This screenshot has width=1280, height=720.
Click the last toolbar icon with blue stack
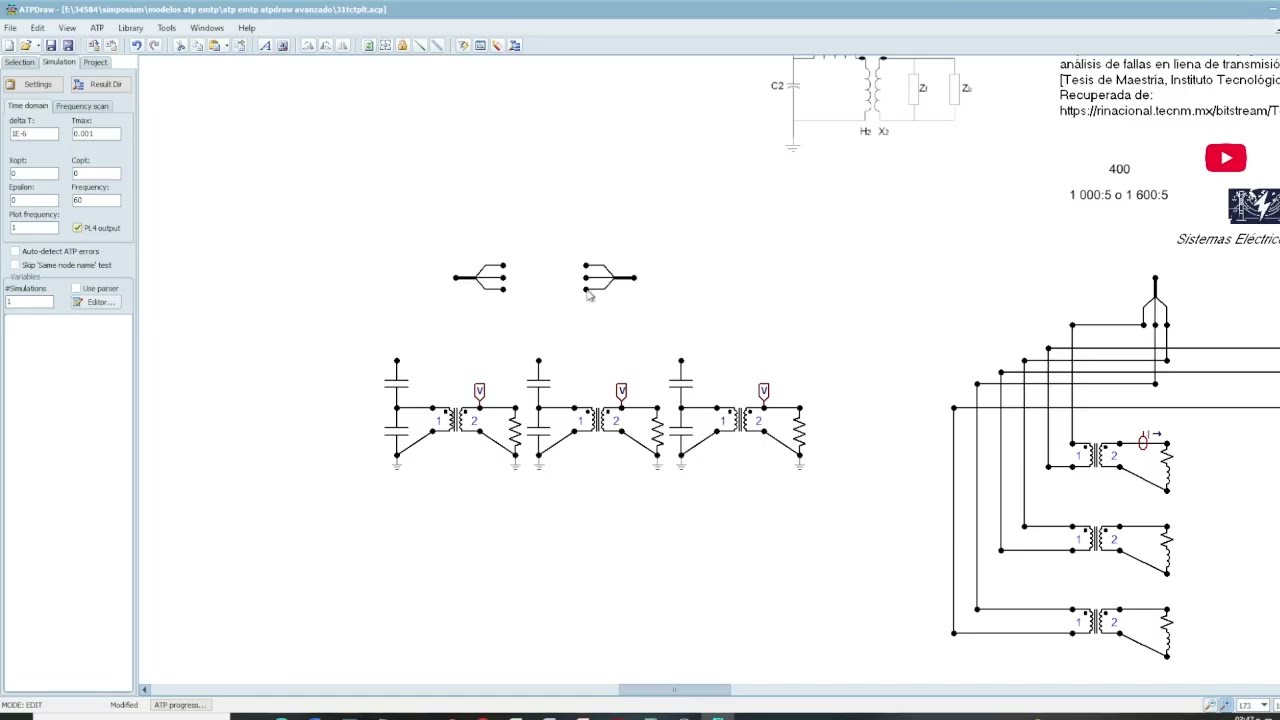514,45
